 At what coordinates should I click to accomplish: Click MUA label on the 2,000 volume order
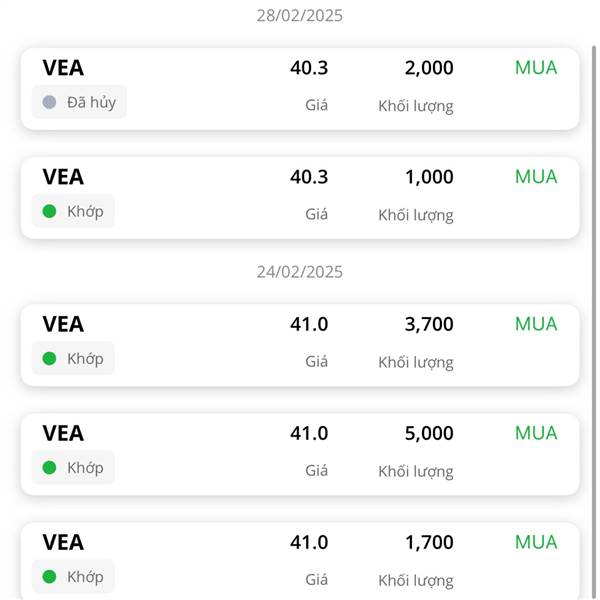click(536, 68)
